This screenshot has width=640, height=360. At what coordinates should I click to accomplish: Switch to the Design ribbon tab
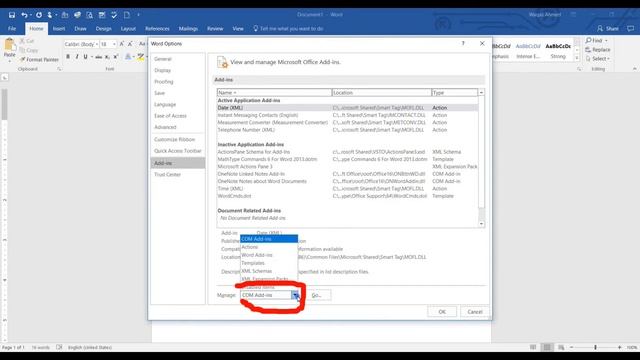point(103,29)
